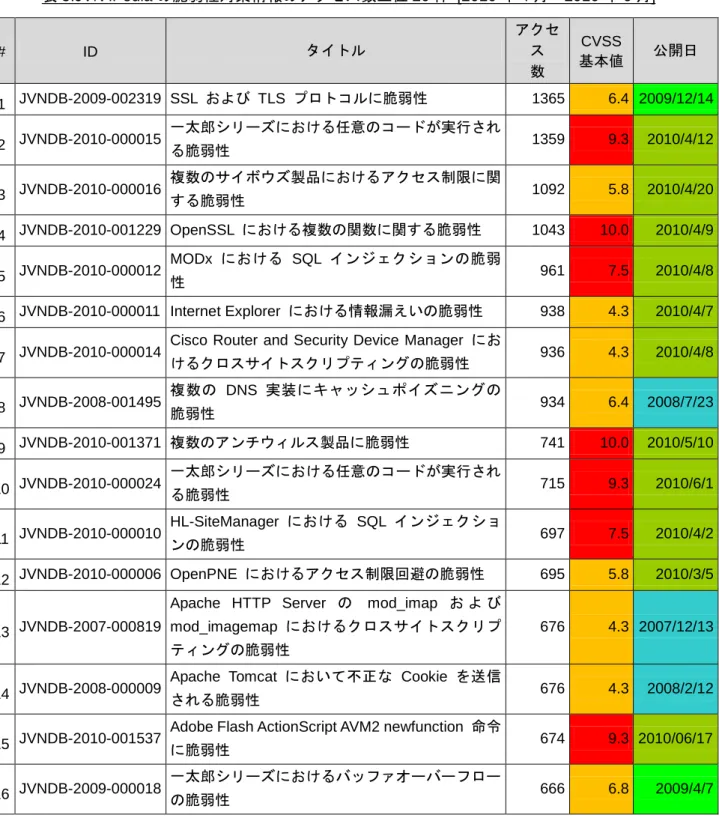Click the OpenSSL 複数の関数 title
Screen dimensions: 719x818
(326, 230)
